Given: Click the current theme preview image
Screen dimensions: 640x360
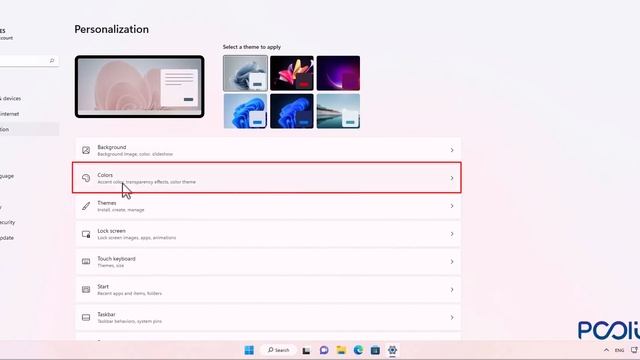Looking at the screenshot, I should [x=140, y=87].
